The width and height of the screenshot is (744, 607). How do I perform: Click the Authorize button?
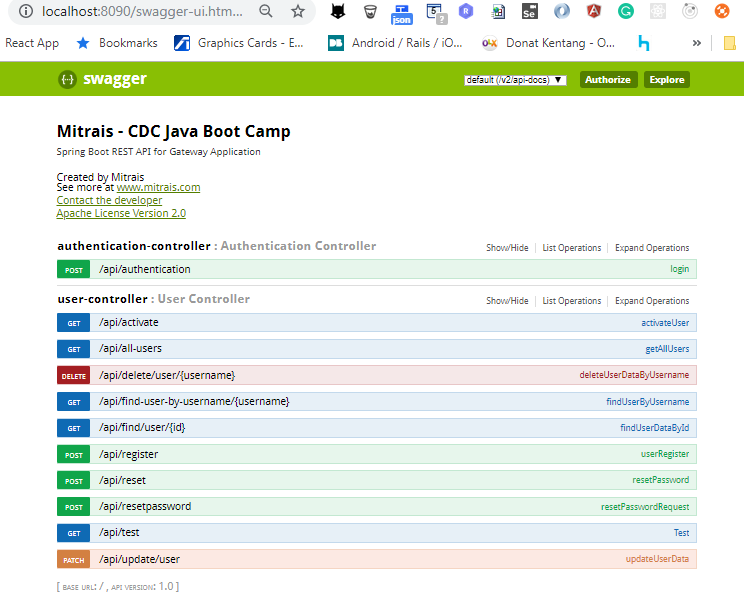[x=608, y=80]
